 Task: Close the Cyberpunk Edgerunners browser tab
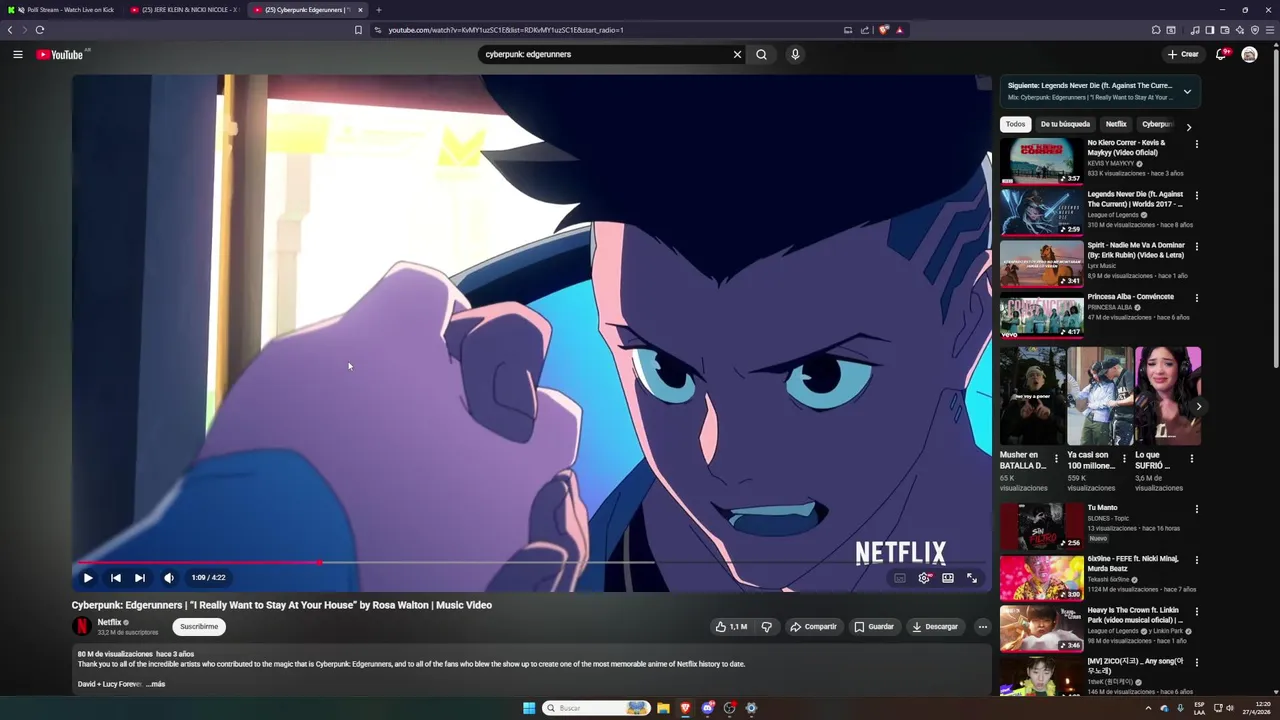(360, 10)
